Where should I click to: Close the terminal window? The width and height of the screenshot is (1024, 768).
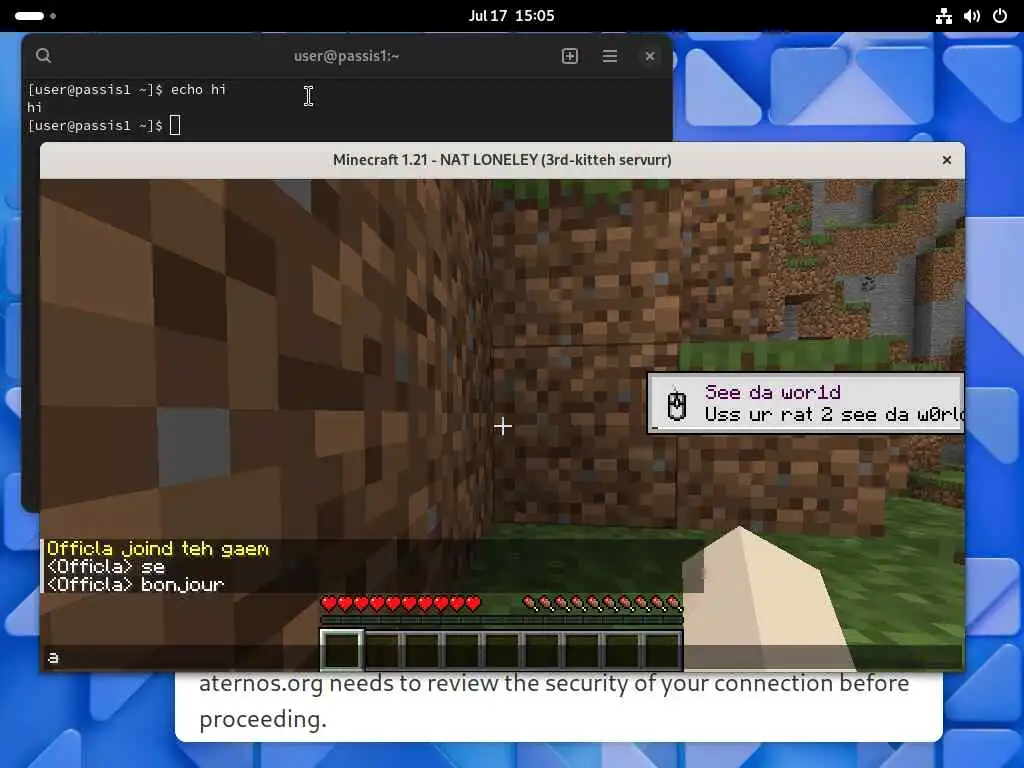[x=650, y=56]
